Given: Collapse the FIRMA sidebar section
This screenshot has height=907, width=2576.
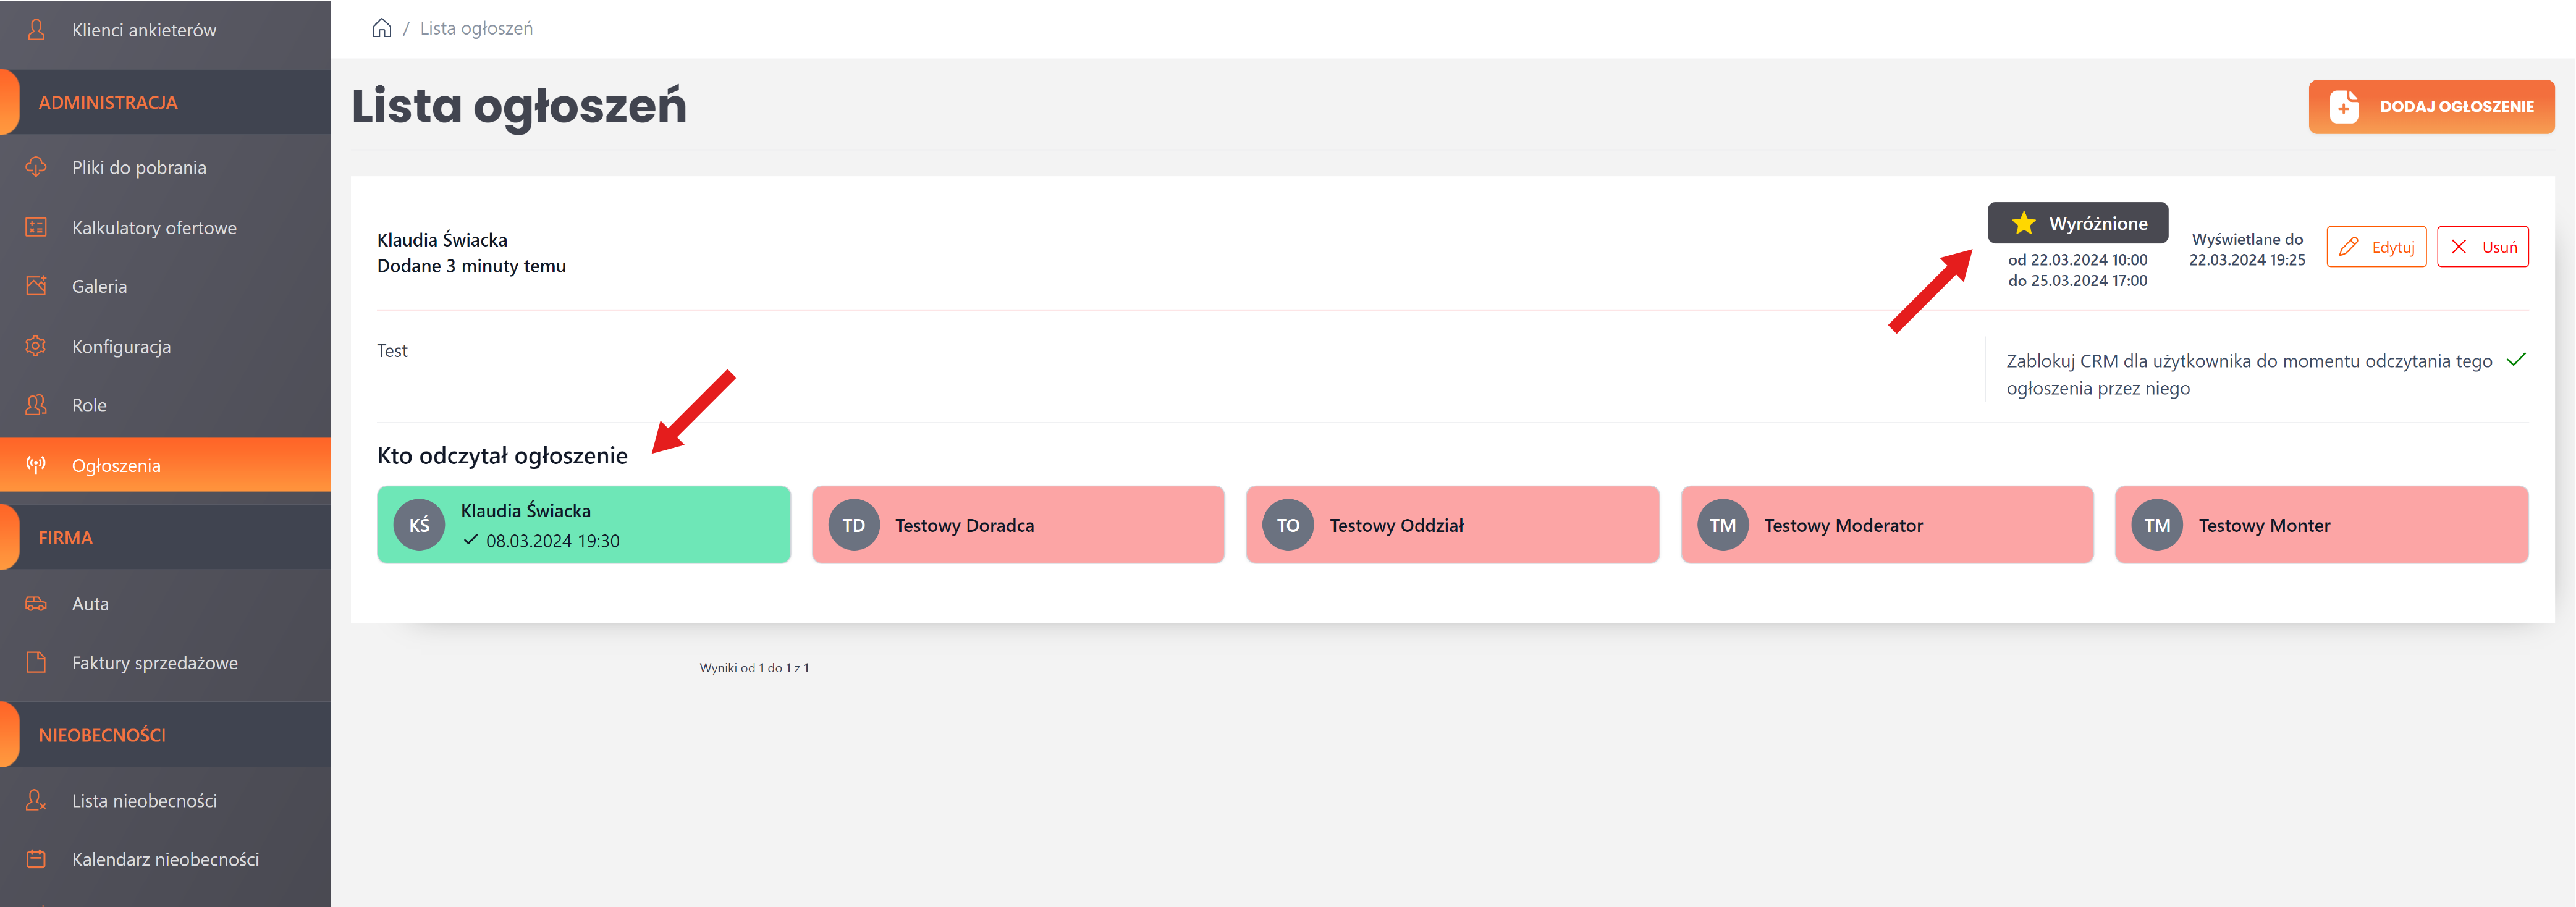Looking at the screenshot, I should pyautogui.click(x=66, y=538).
